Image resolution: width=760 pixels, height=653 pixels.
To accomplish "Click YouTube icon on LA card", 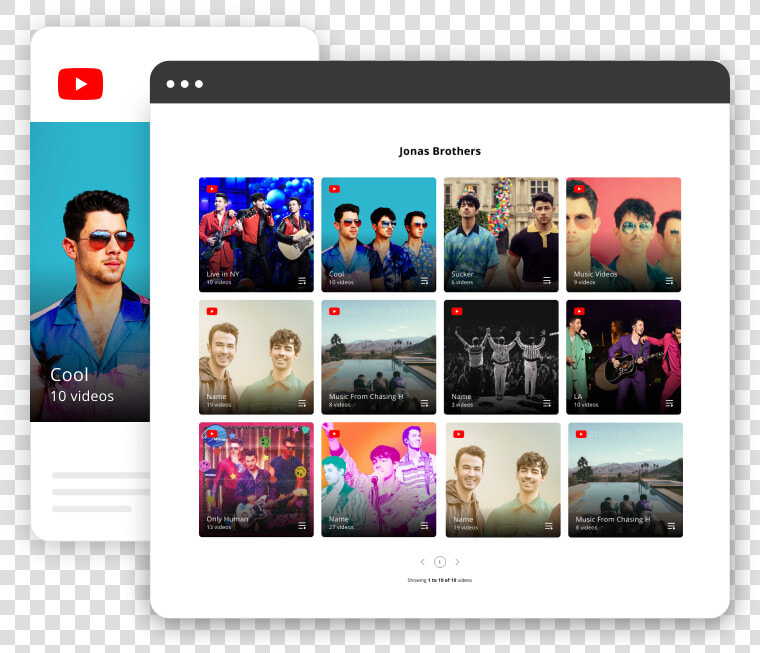I will point(579,311).
